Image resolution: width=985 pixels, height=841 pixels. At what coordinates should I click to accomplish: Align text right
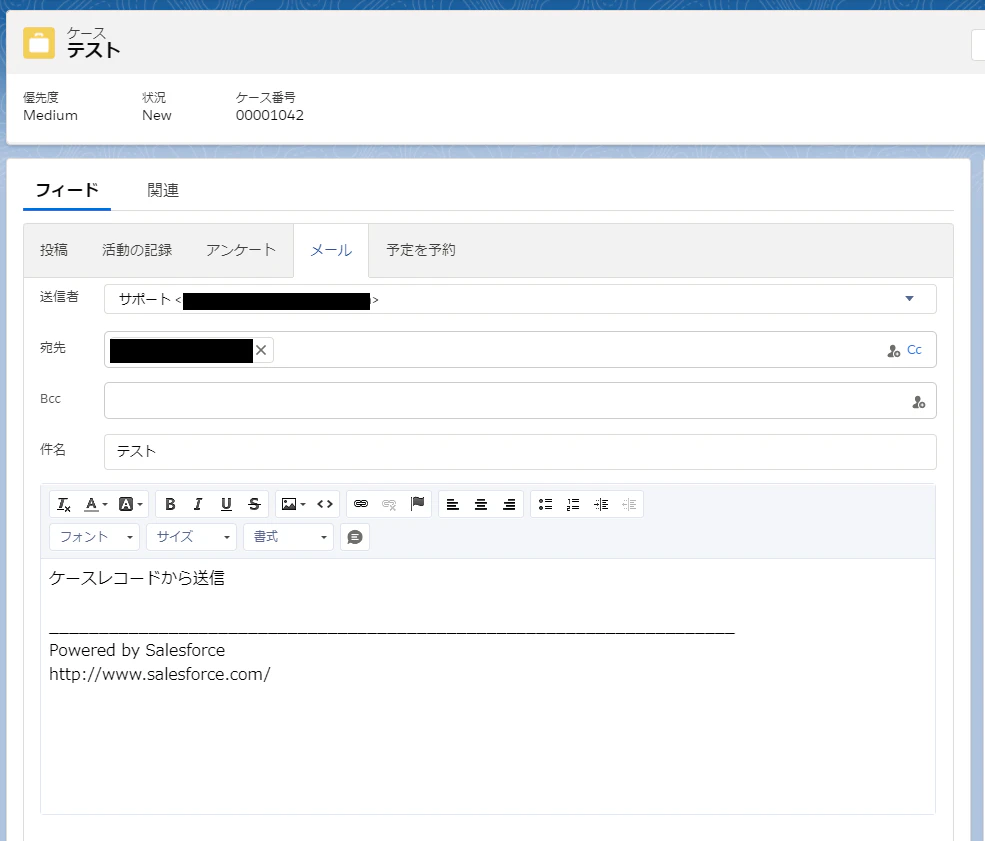pos(509,504)
